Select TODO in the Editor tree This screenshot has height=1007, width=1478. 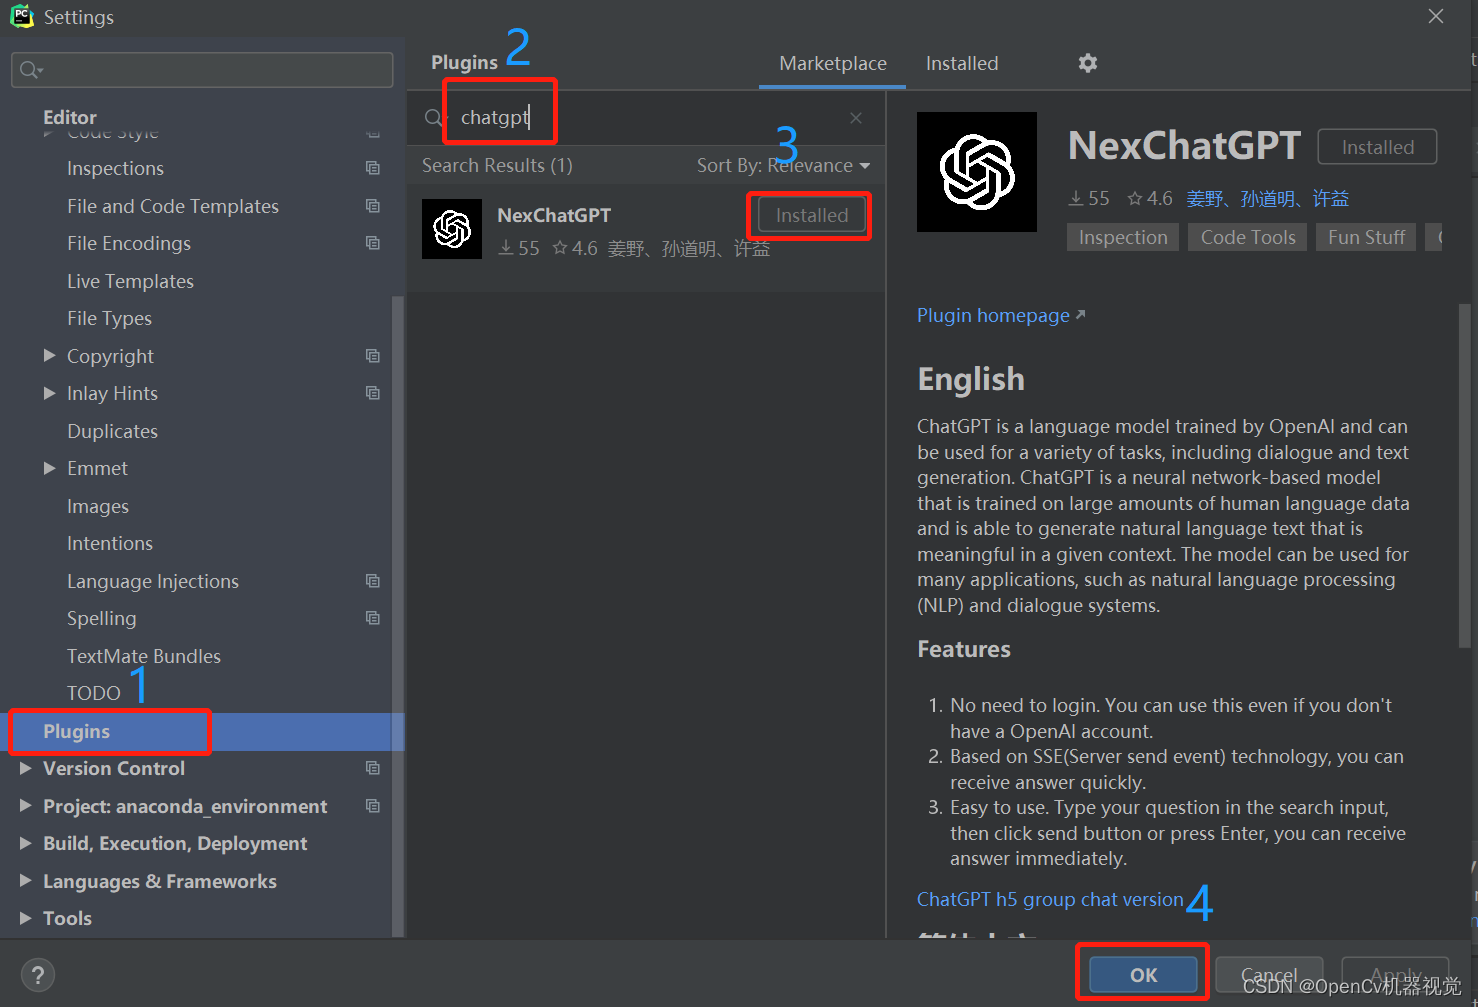point(93,693)
